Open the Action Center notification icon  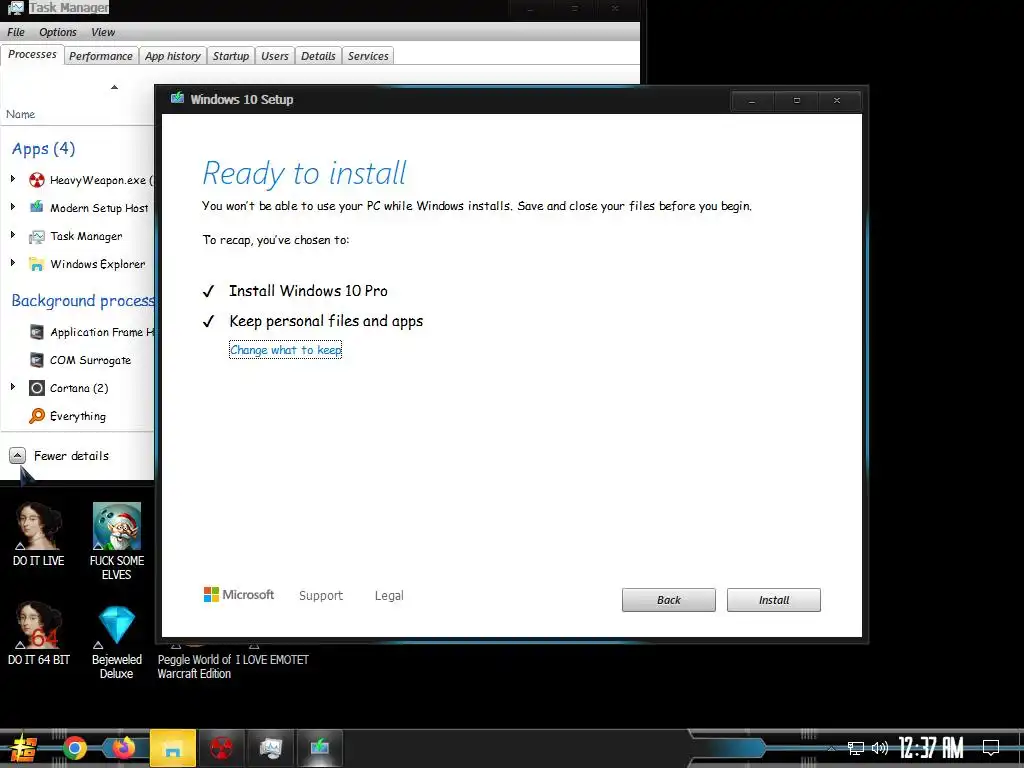(x=991, y=748)
